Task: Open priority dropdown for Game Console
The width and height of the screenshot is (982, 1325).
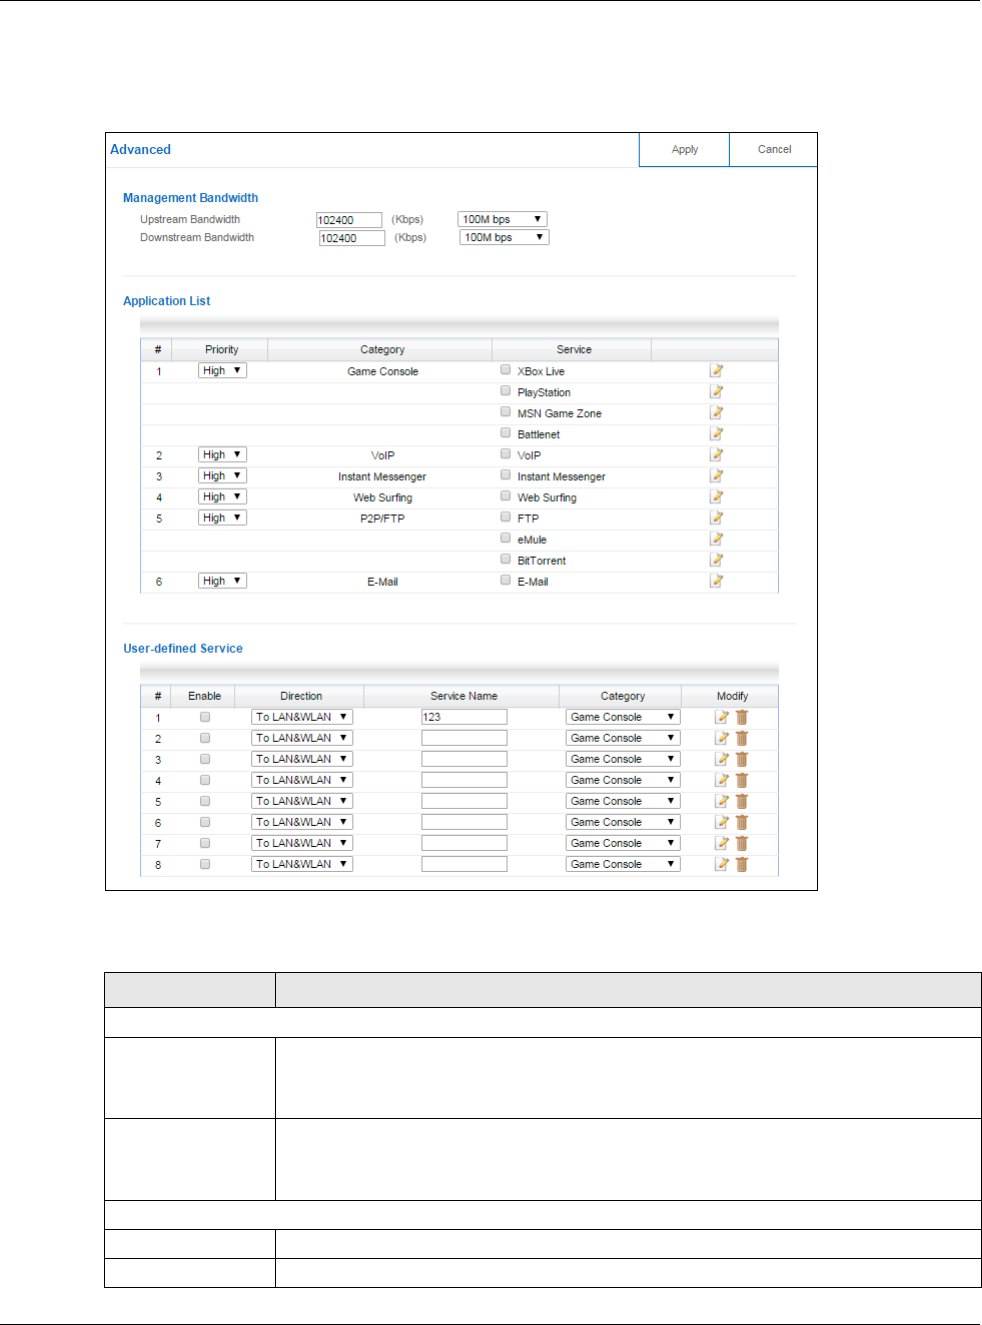Action: [222, 370]
